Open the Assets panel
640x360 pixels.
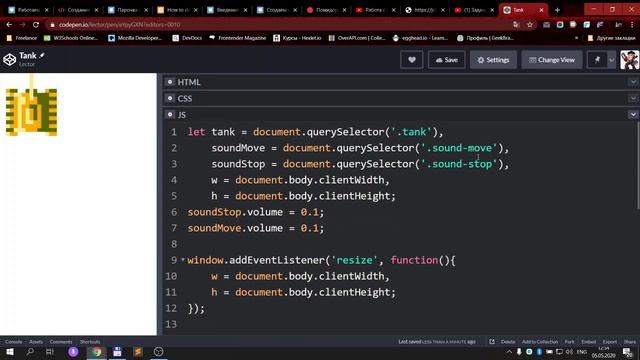pyautogui.click(x=36, y=342)
